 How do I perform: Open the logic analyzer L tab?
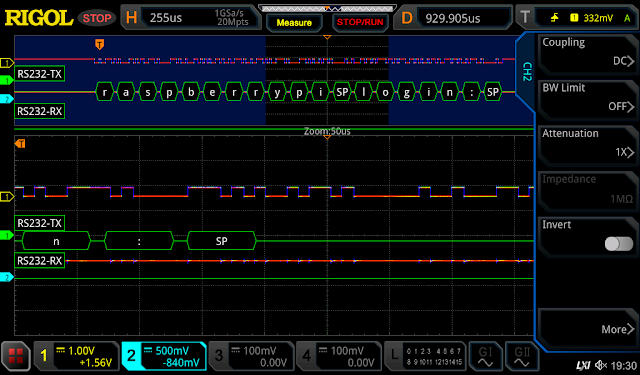tap(425, 356)
